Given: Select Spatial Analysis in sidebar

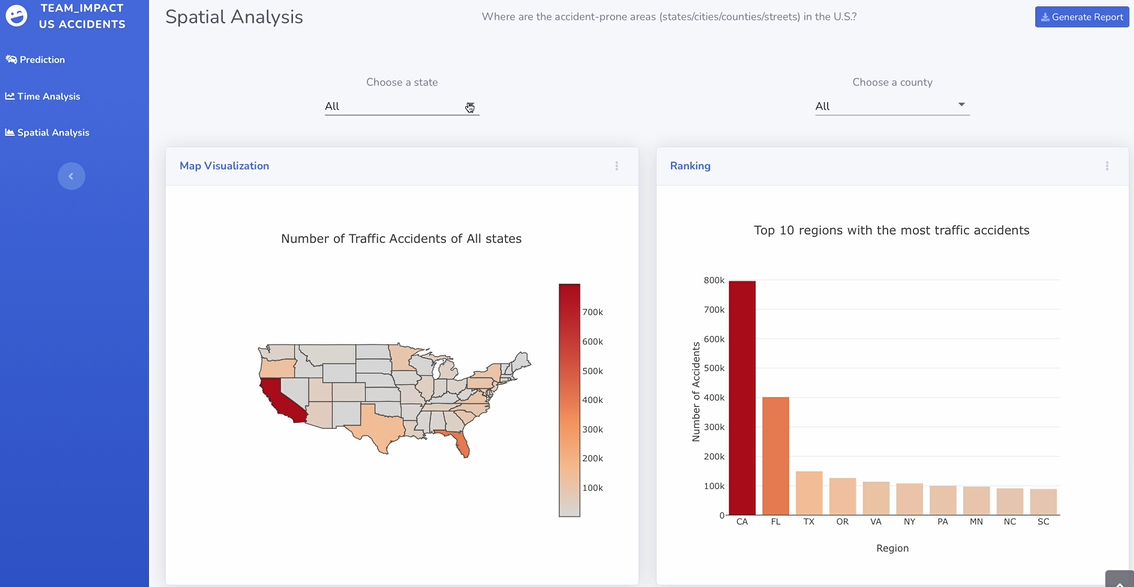Looking at the screenshot, I should [52, 133].
